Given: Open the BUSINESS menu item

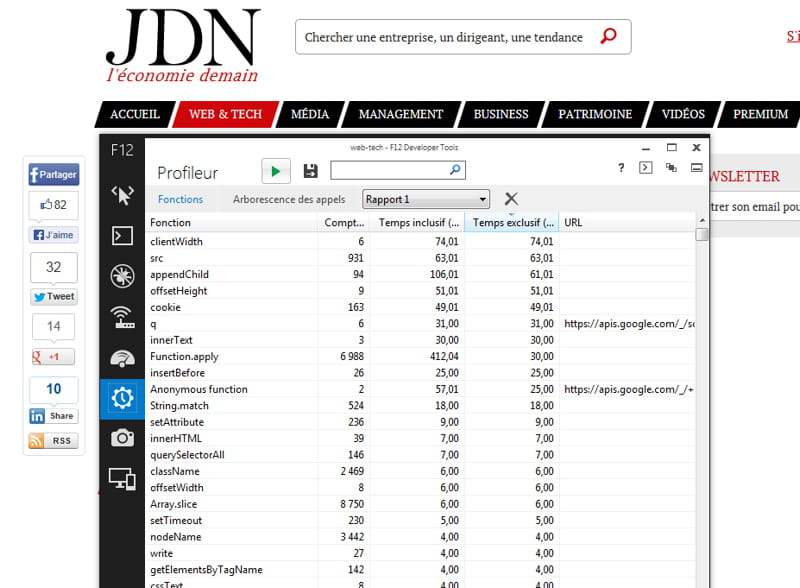Looking at the screenshot, I should 501,114.
